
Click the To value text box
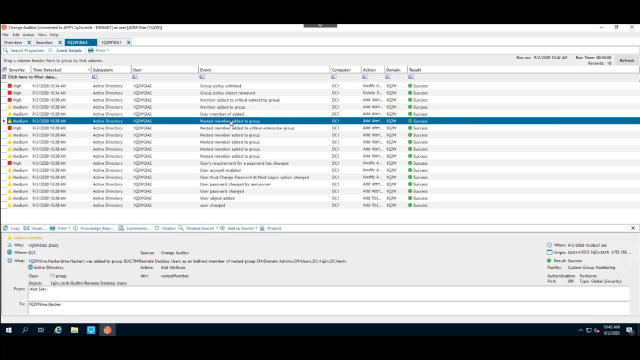[328, 308]
